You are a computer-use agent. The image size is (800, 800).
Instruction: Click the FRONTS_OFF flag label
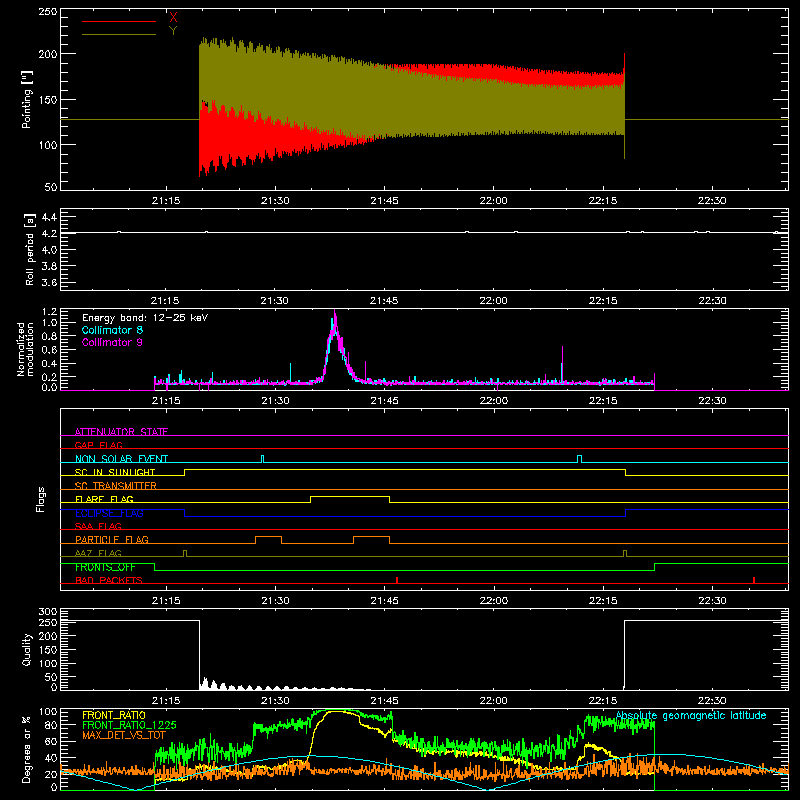(105, 567)
